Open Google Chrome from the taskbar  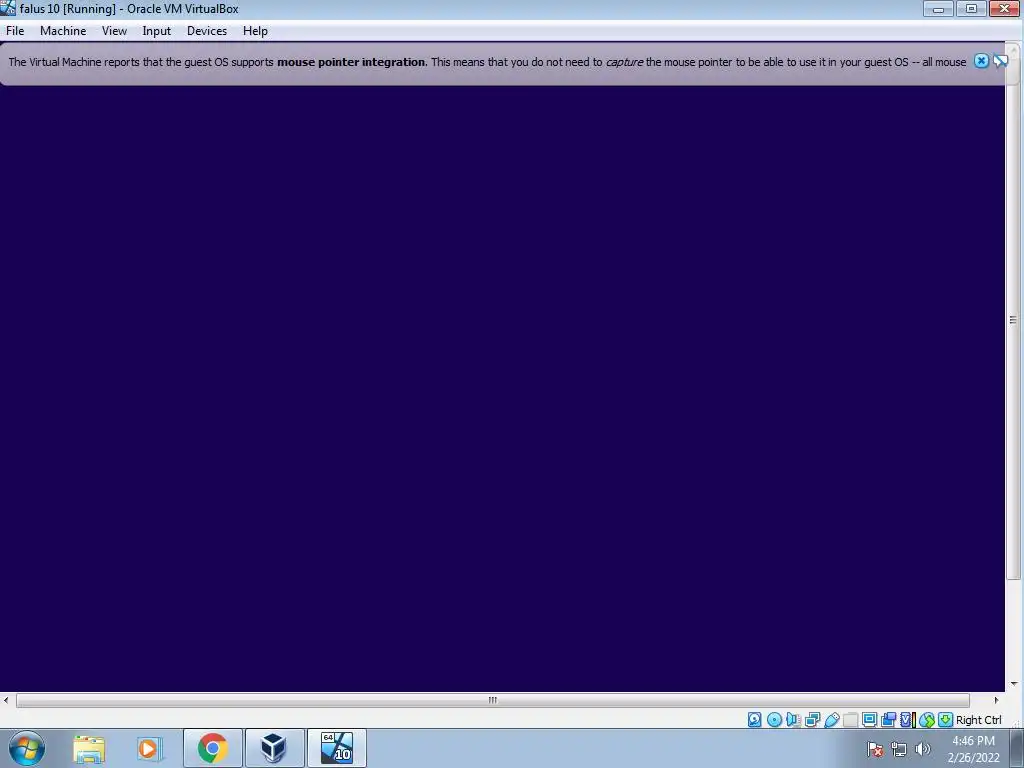point(212,748)
